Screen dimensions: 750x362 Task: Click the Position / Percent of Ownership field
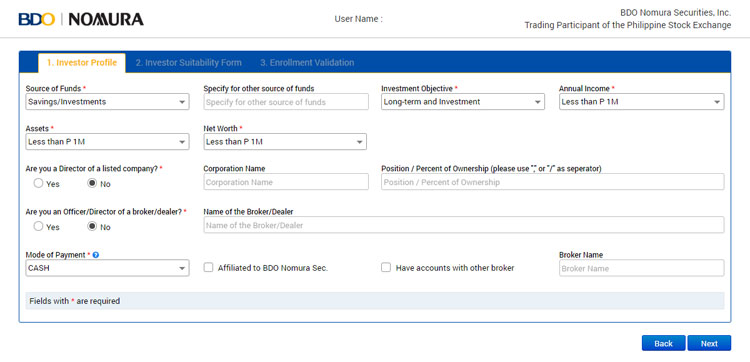point(552,182)
